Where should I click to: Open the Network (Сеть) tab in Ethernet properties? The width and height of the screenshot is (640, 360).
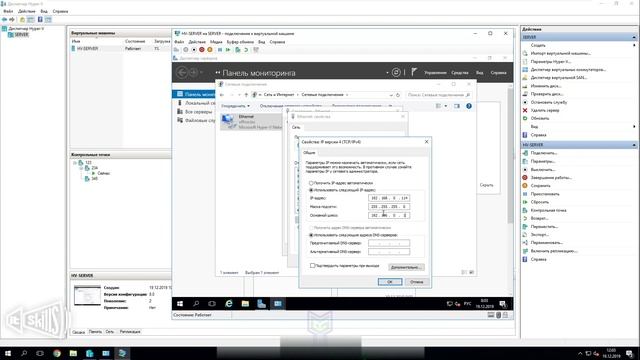tap(296, 127)
